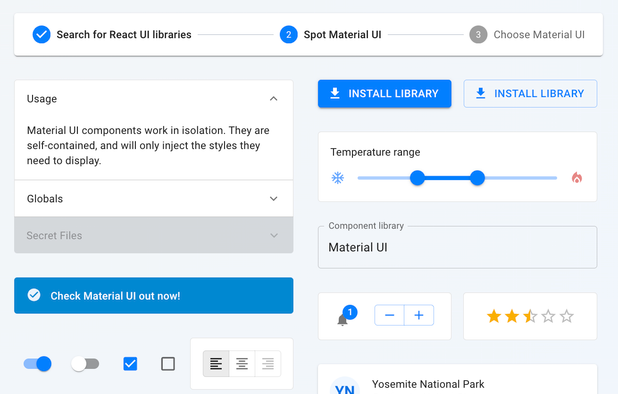The image size is (618, 394).
Task: Click the outlined Install Library button
Action: (x=531, y=93)
